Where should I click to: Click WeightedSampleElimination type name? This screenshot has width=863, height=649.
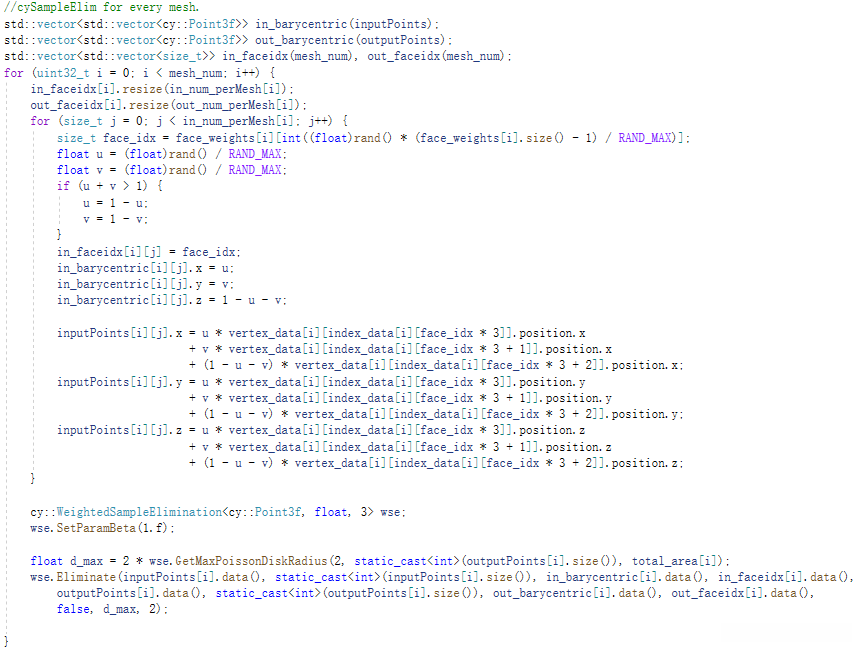(x=139, y=512)
